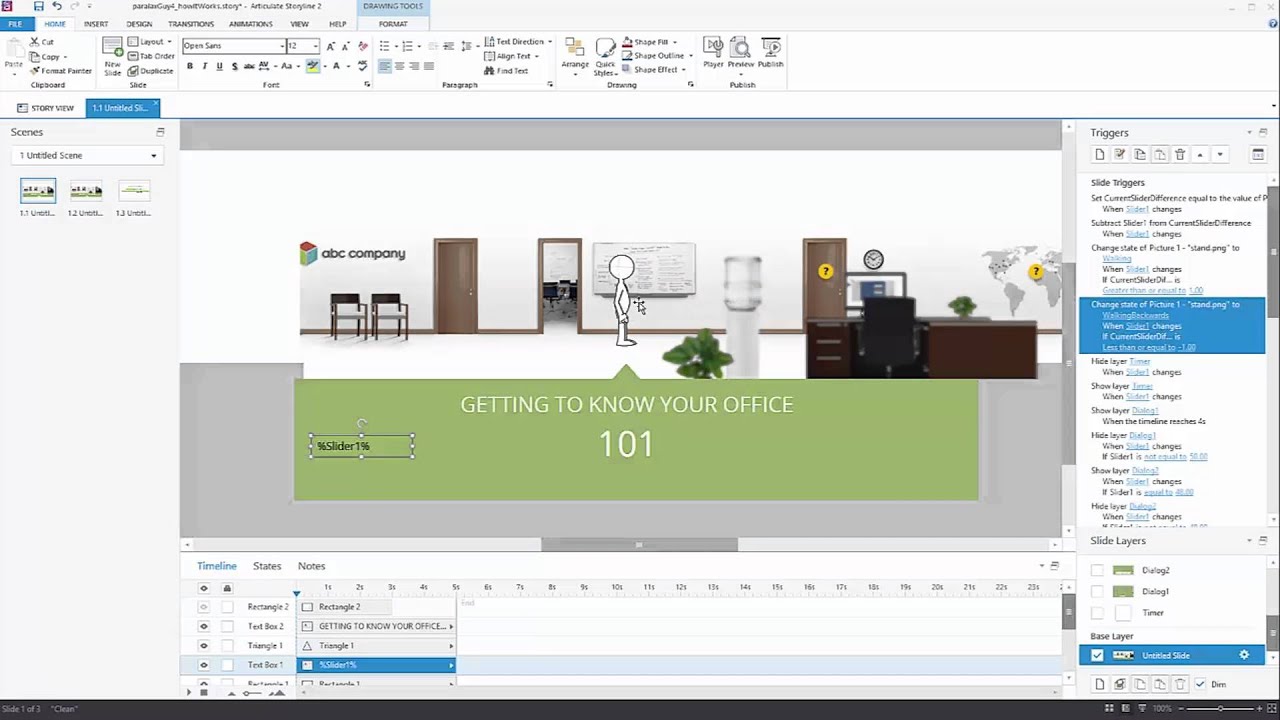Open Quick Styles gallery
Screen dimensions: 1280x720
click(605, 57)
